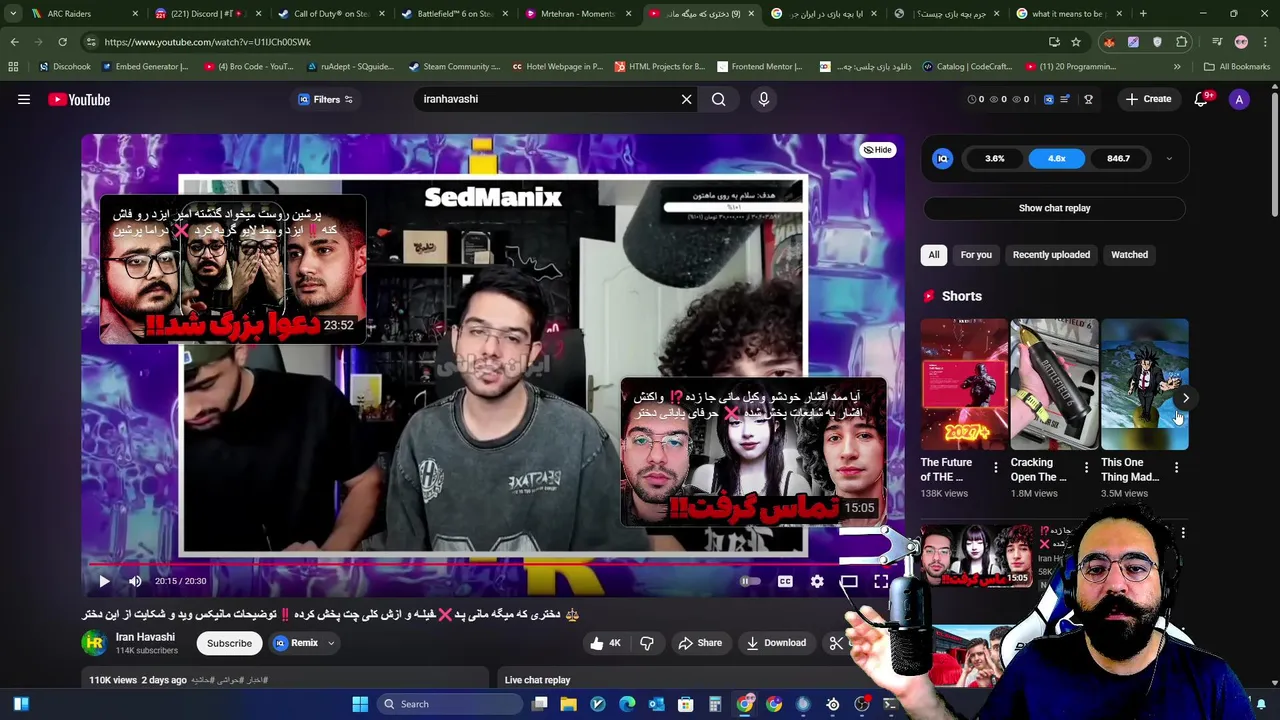Viewport: 1280px width, 720px height.
Task: Open the YouTube hamburger guide menu
Action: [24, 99]
